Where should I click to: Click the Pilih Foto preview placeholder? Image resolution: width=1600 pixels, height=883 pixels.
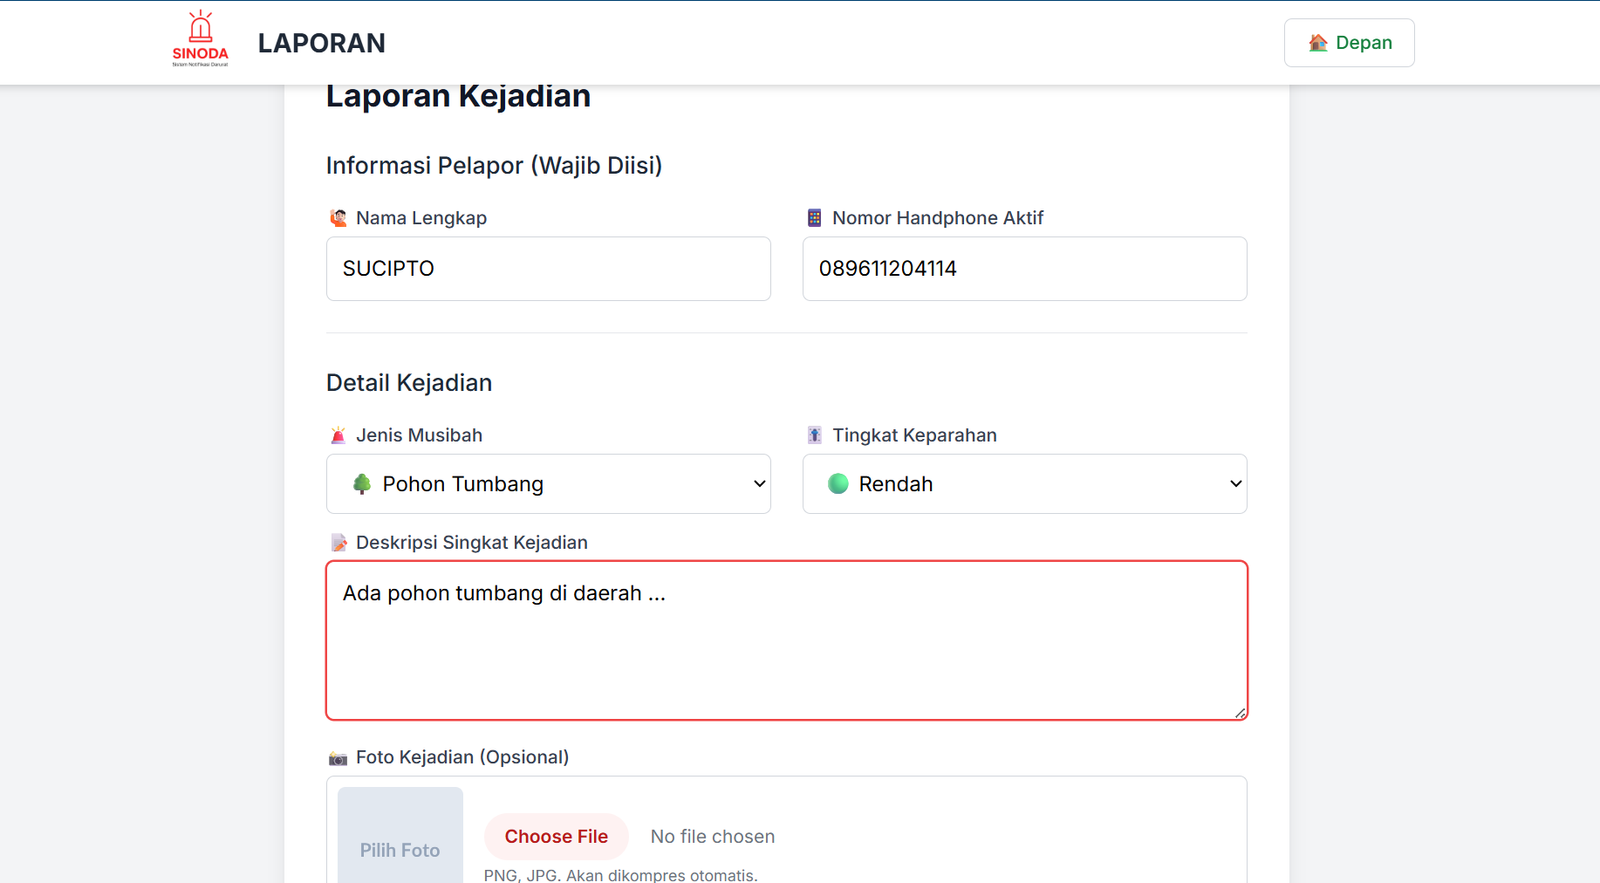[x=400, y=840]
